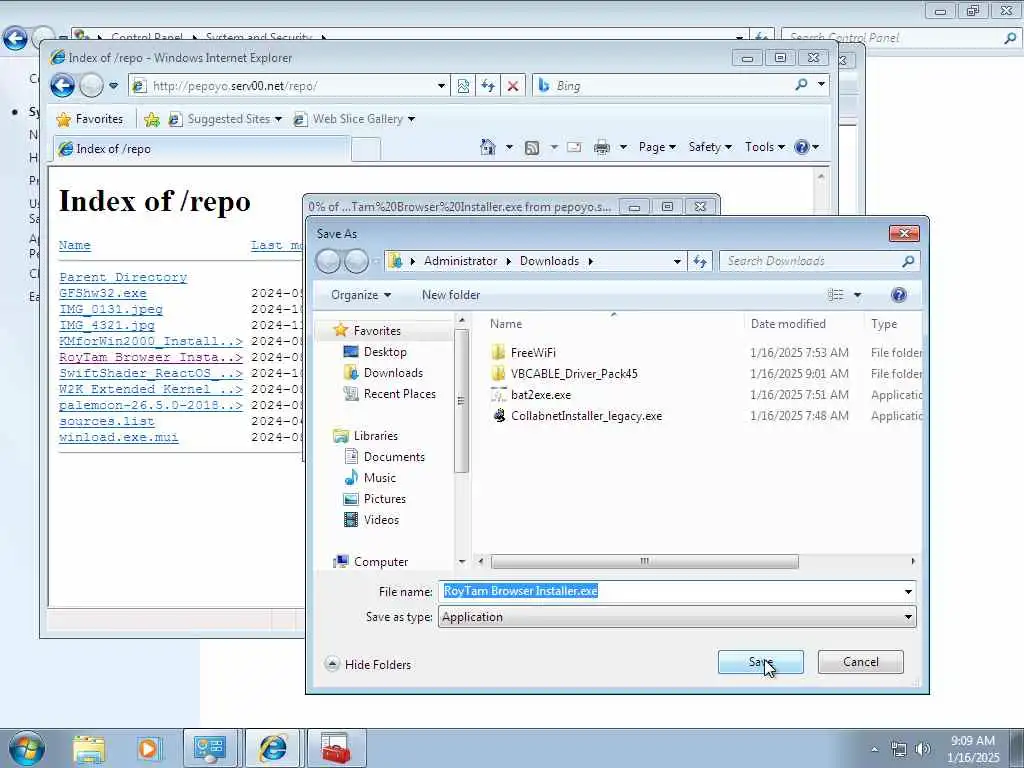This screenshot has width=1024, height=768.
Task: Create a New folder in Downloads
Action: pos(451,295)
